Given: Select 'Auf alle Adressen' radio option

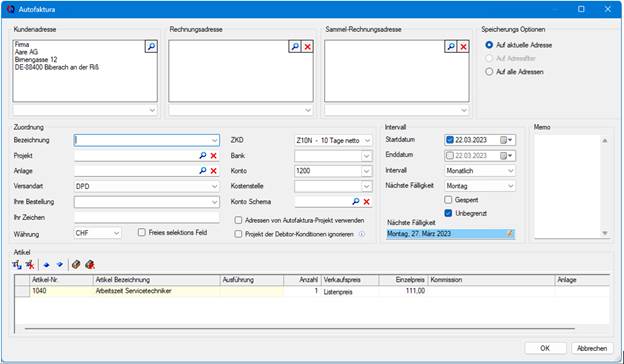Looking at the screenshot, I should [489, 72].
